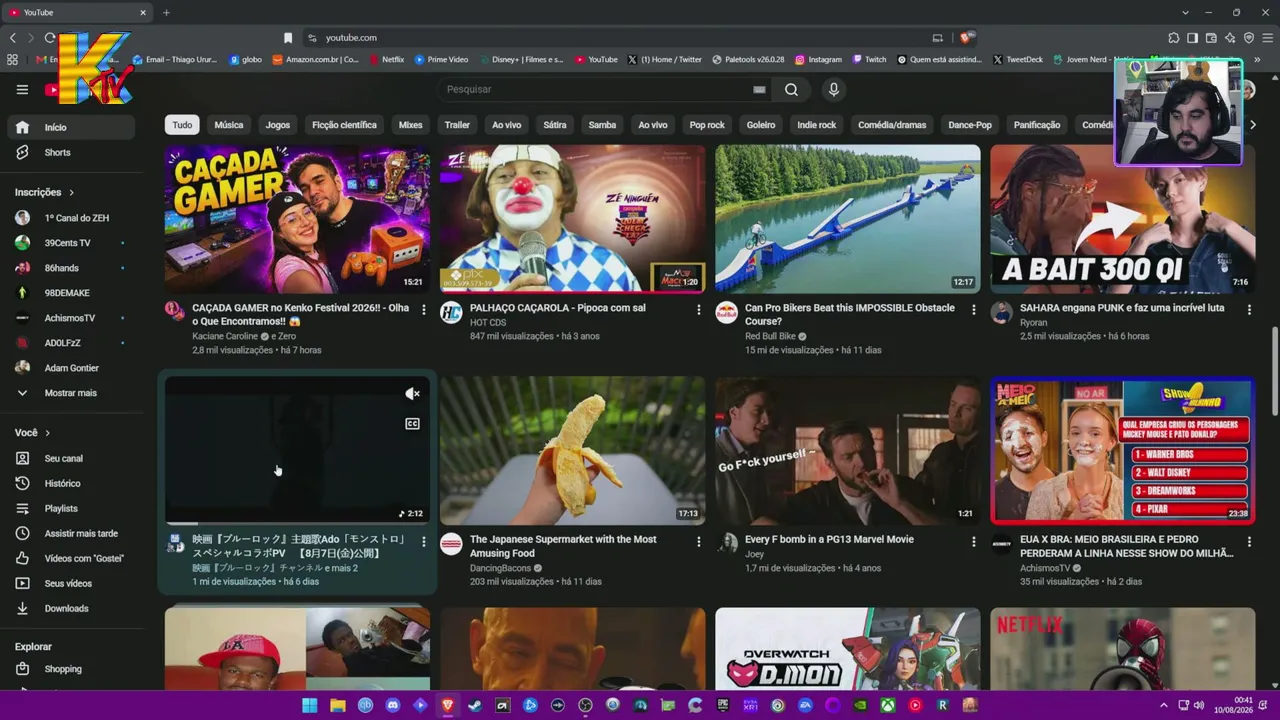This screenshot has width=1280, height=720.
Task: Open the 39Cents TV subscription
Action: coord(71,243)
